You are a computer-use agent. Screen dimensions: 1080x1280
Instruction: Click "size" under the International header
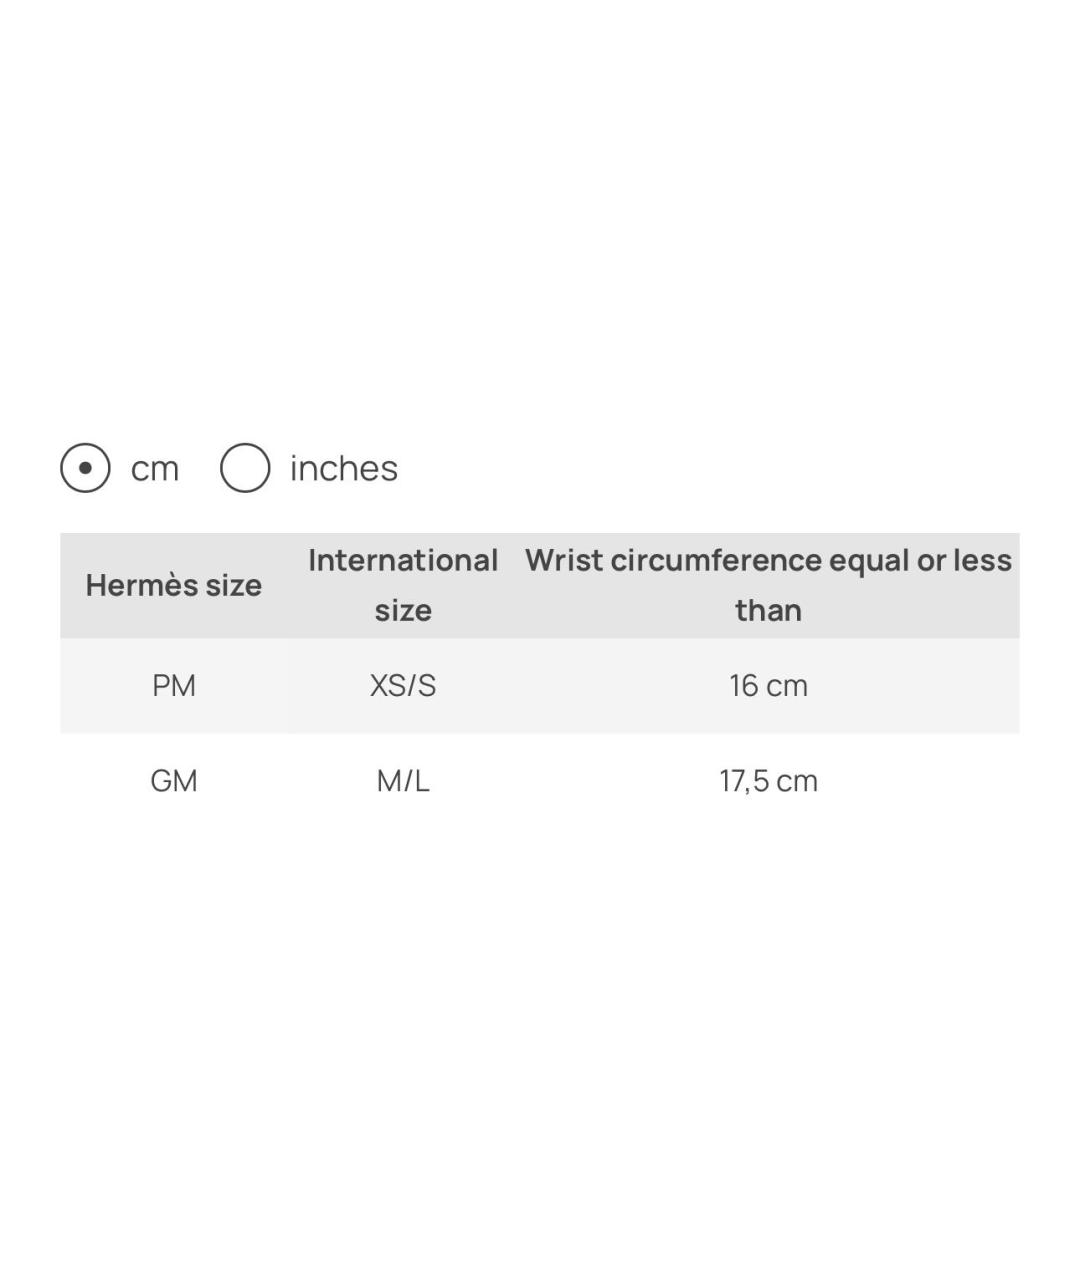403,611
